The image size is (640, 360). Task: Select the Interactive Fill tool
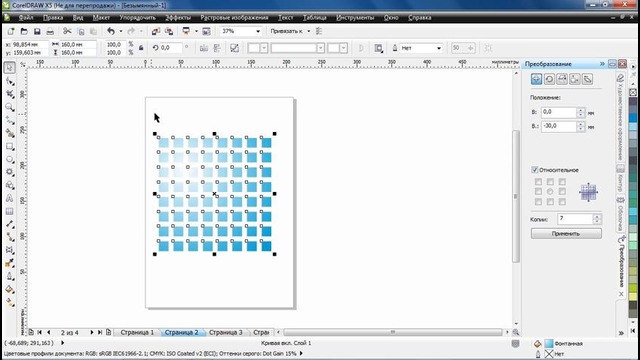(10, 302)
